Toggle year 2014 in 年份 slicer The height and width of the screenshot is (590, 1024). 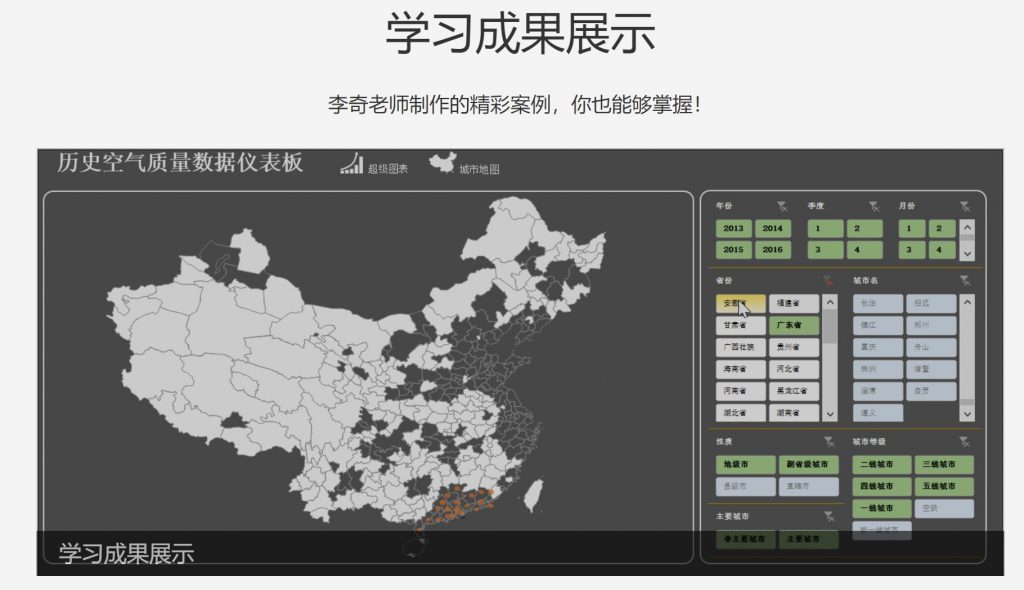click(x=773, y=228)
